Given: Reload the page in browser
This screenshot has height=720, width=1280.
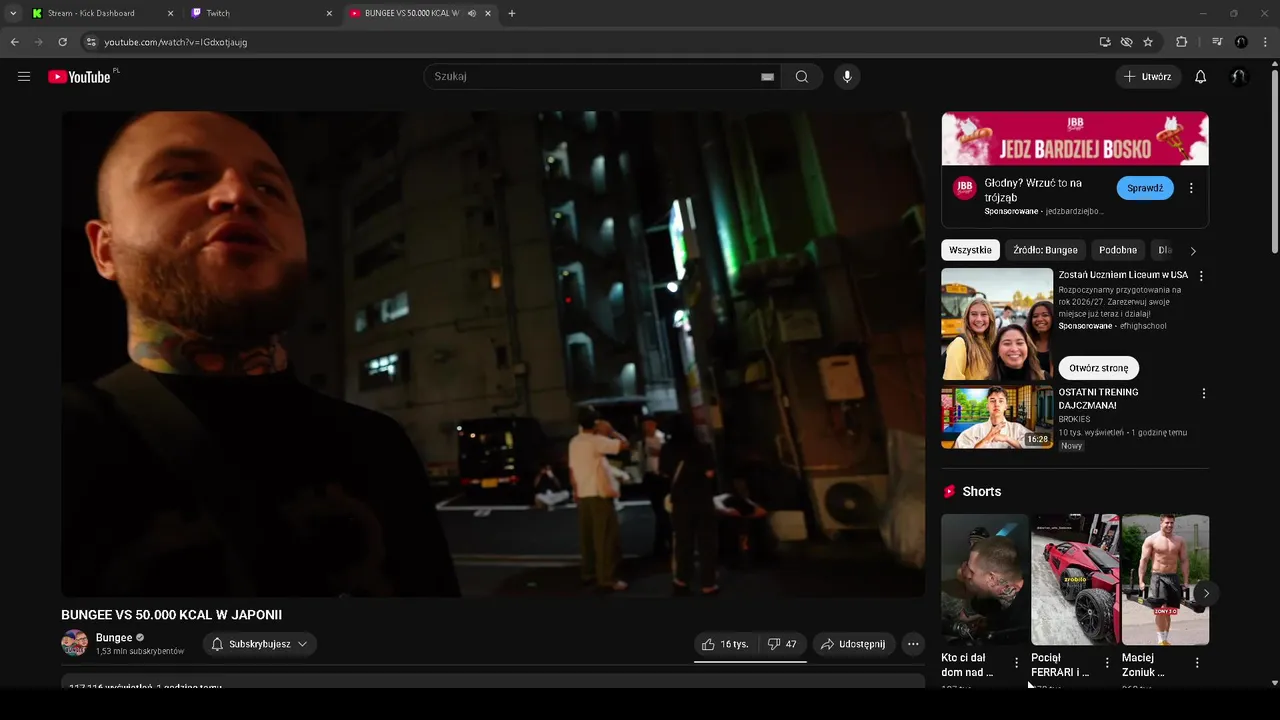Looking at the screenshot, I should [62, 42].
